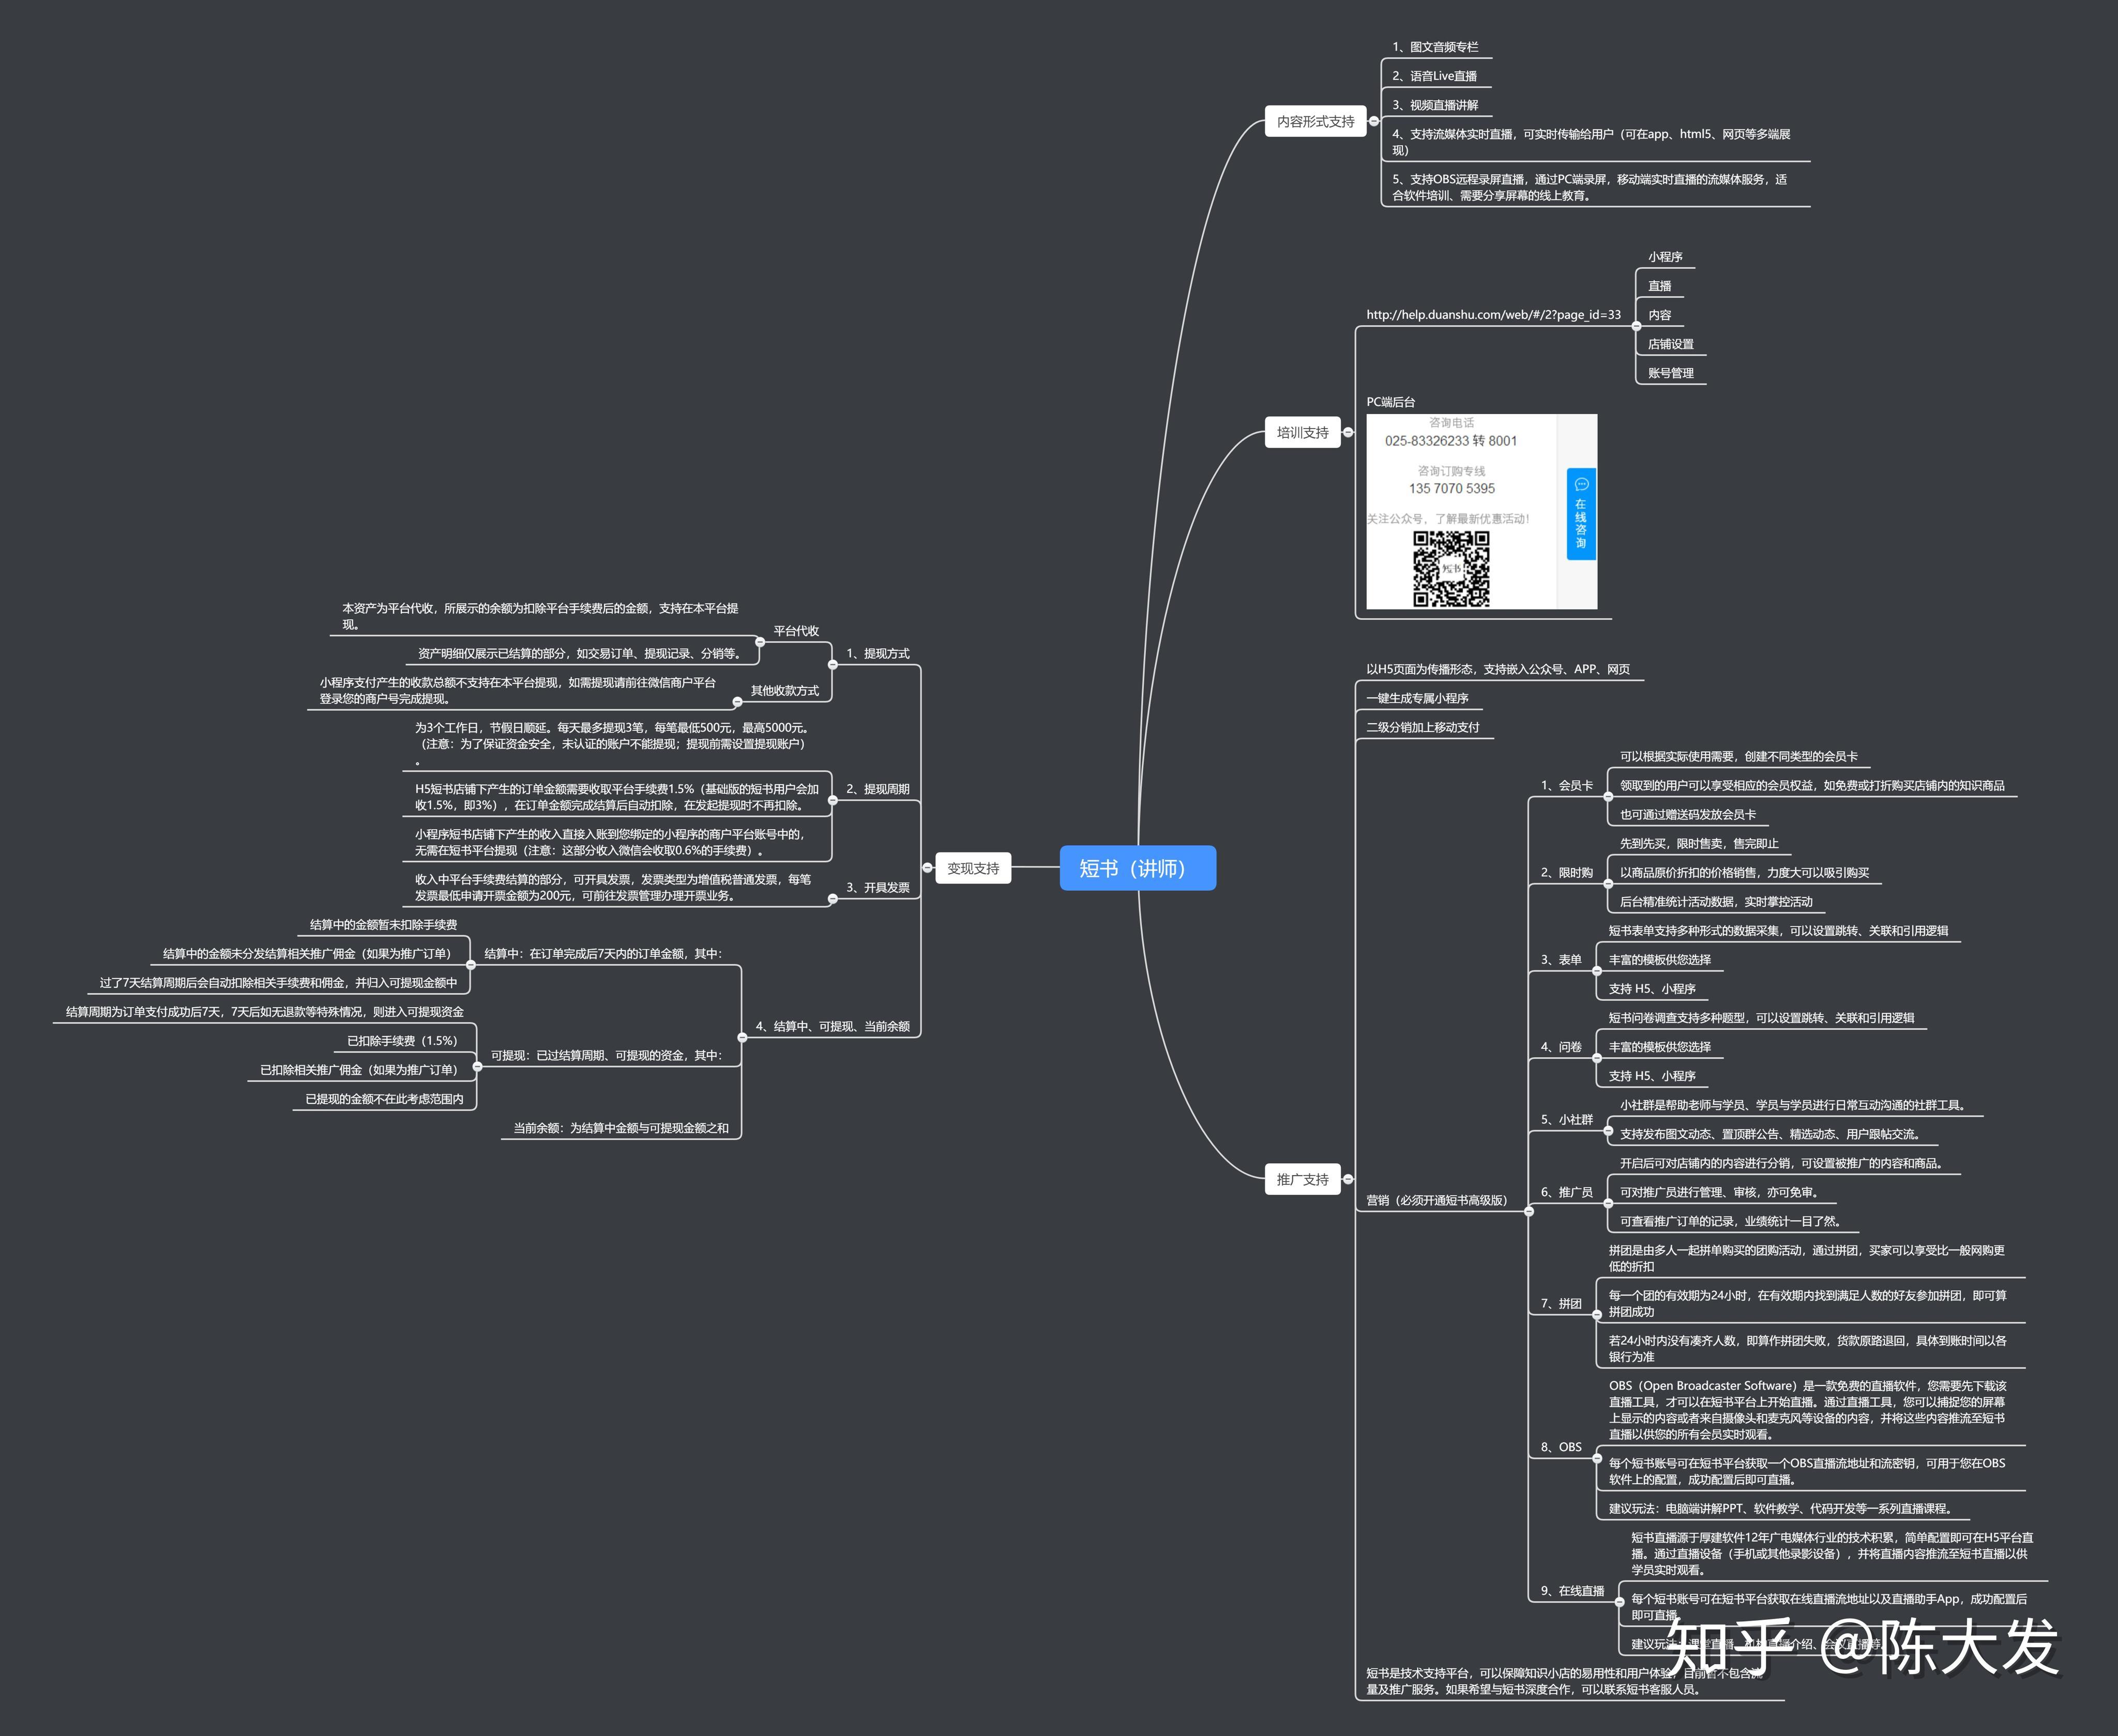Select the 收入中平台手续费结算的部分 invoice node
2118x1736 pixels.
(613, 887)
